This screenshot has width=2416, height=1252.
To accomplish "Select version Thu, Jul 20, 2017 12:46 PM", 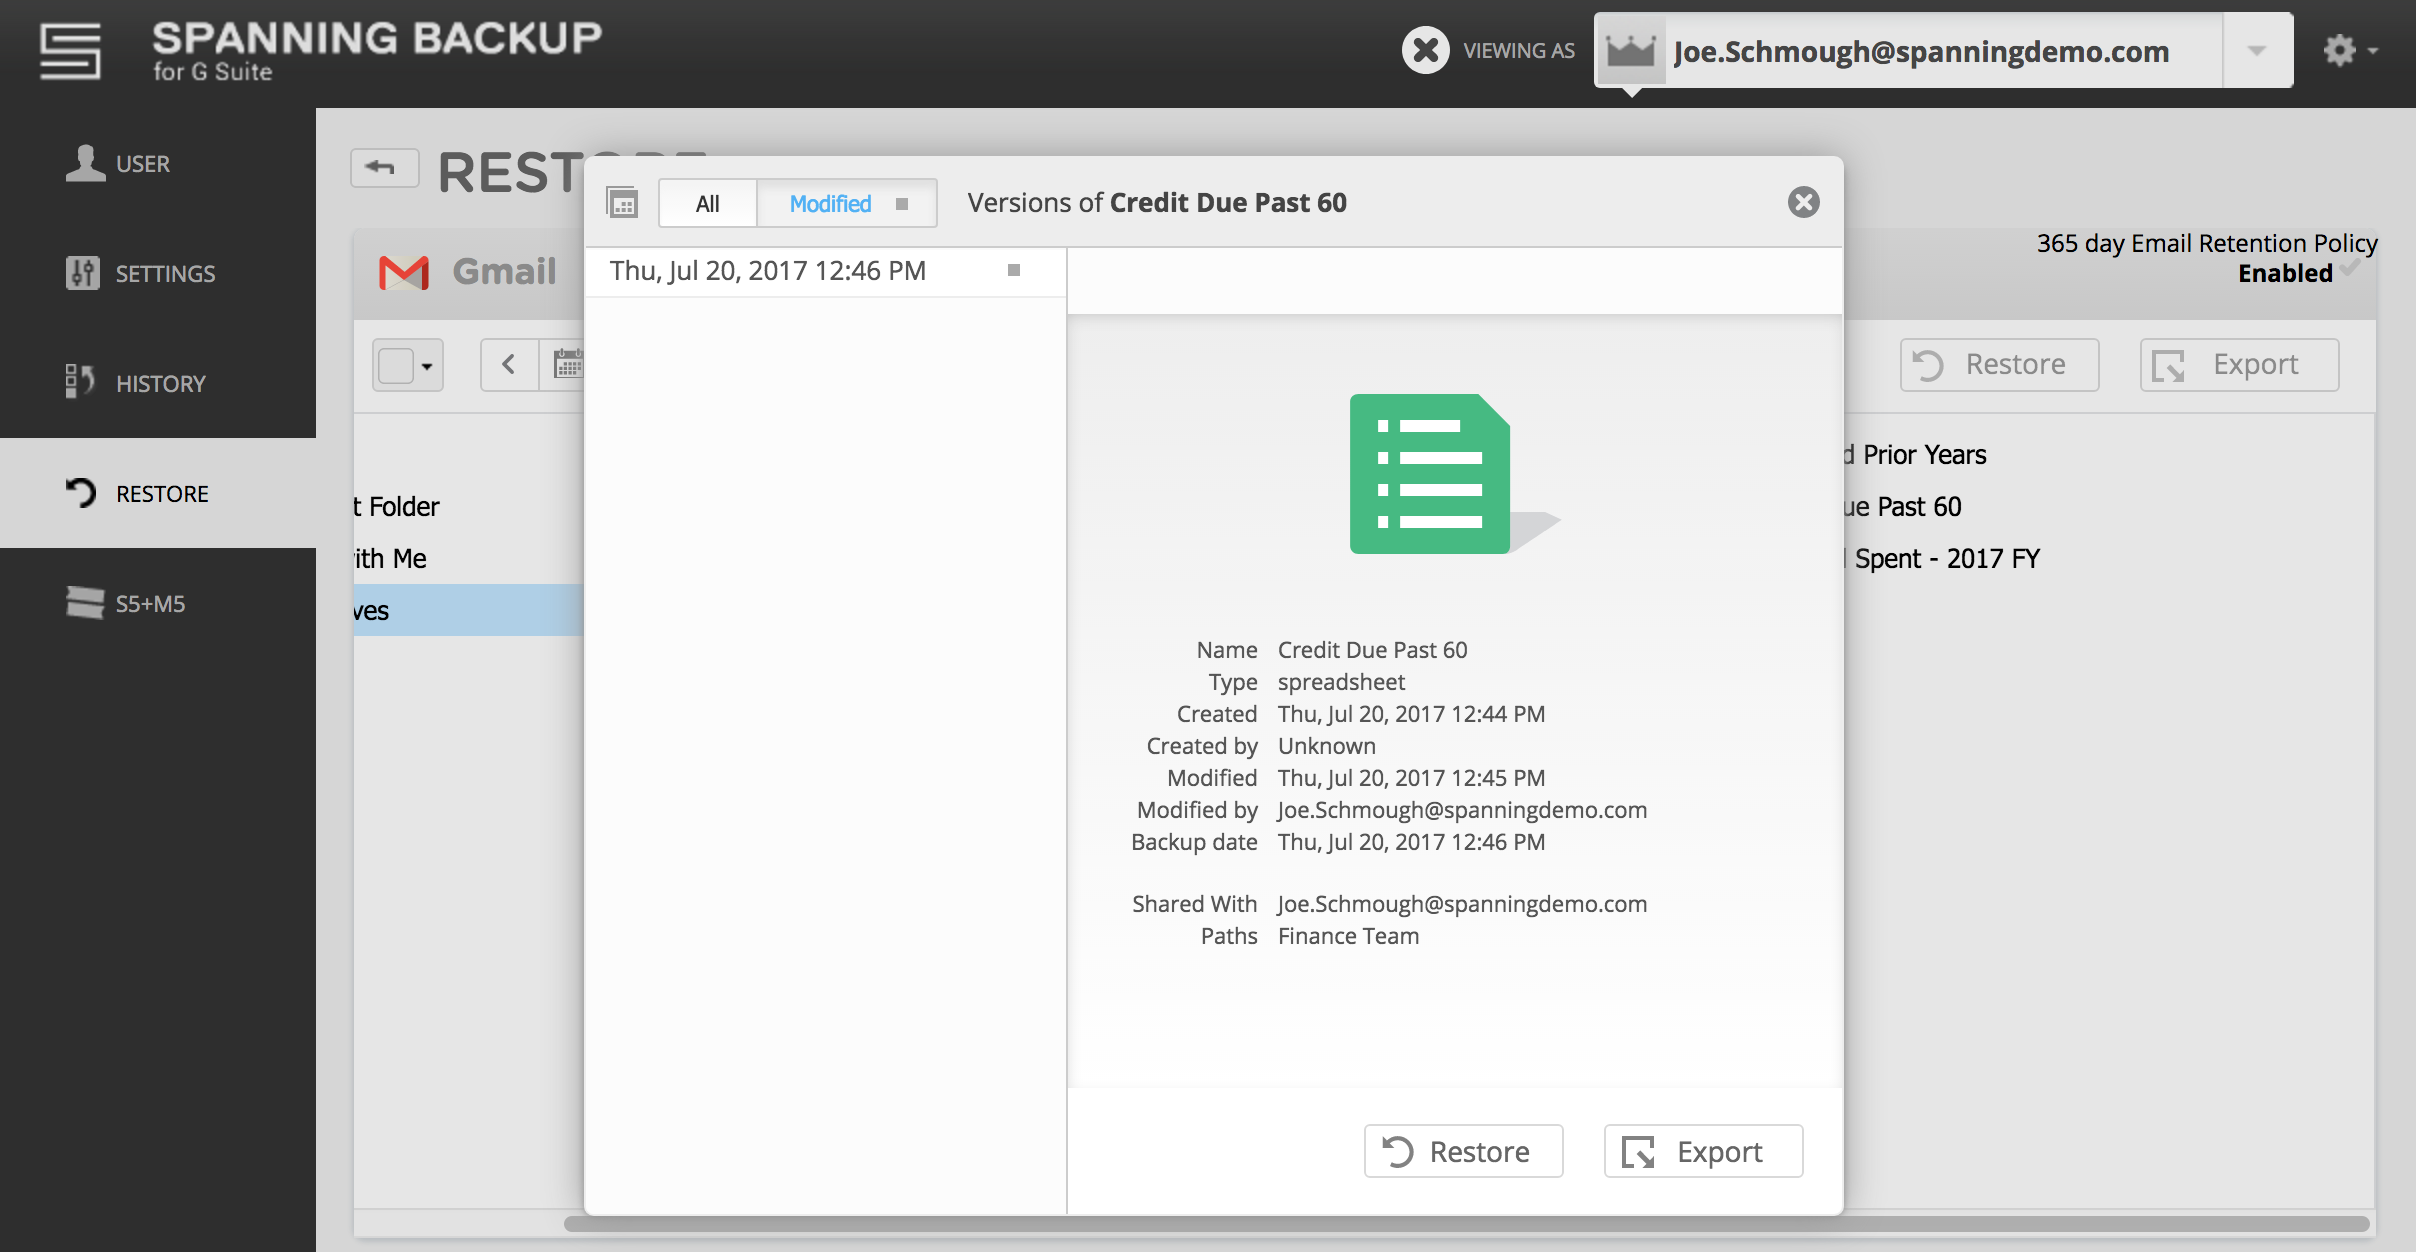I will pos(825,271).
